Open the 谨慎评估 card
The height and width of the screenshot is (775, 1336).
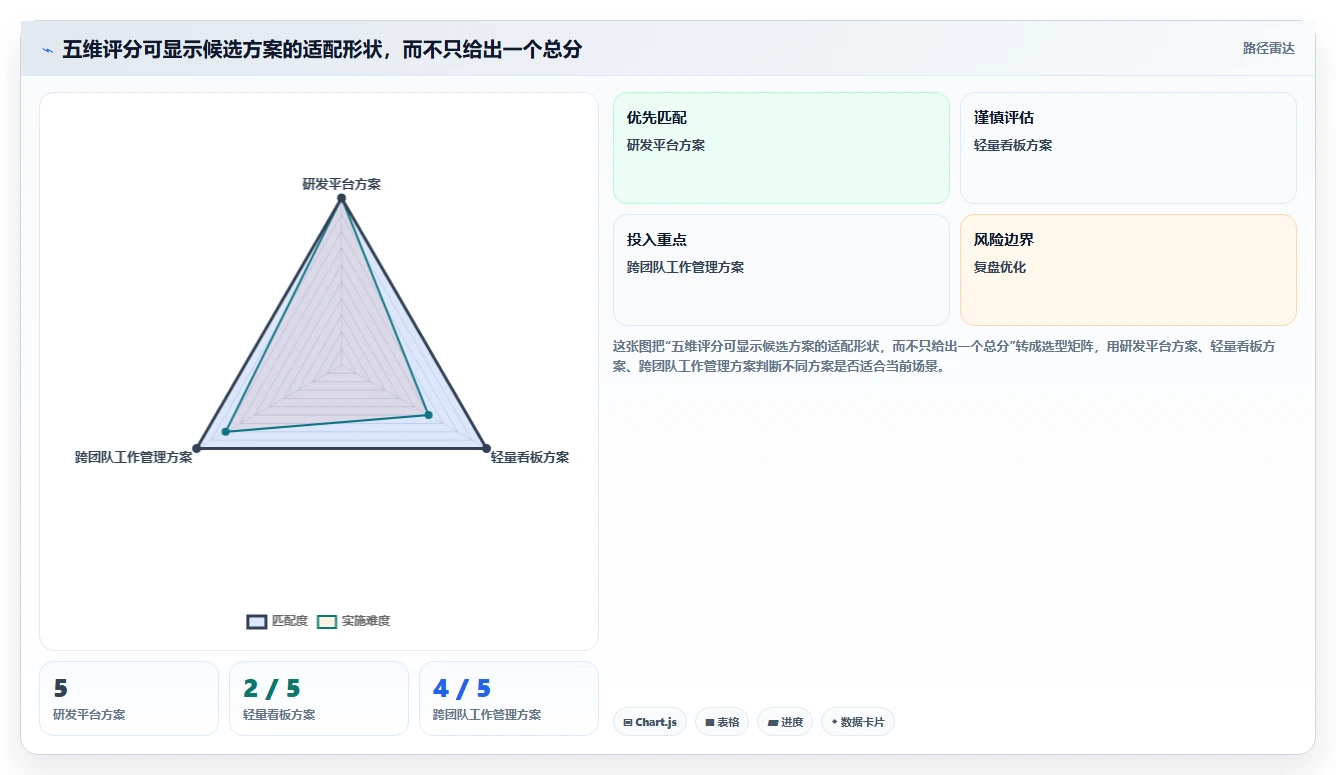pyautogui.click(x=1128, y=148)
